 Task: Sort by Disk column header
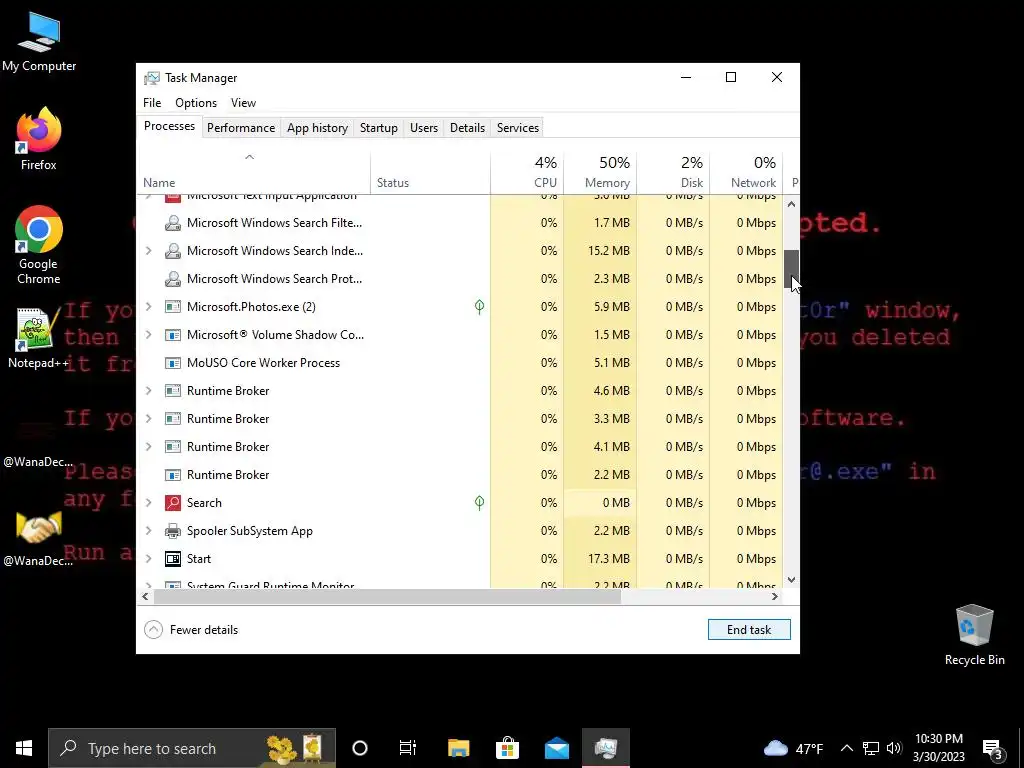point(673,174)
